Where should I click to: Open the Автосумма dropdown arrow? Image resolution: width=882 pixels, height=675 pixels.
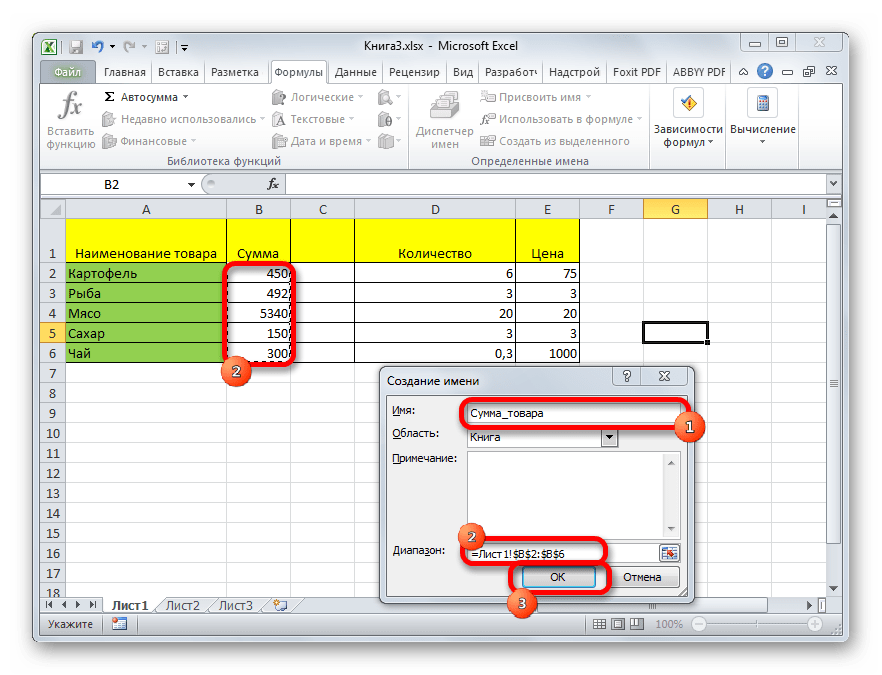(x=185, y=98)
